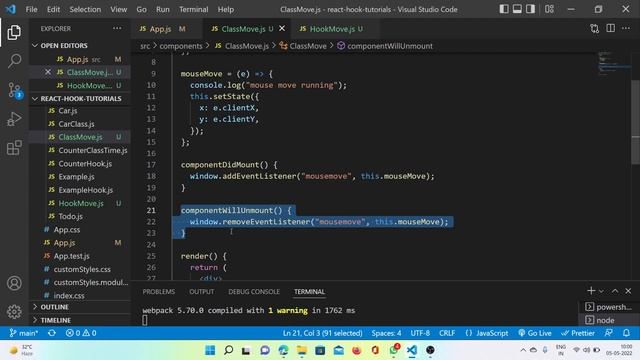
Task: Open errors and warnings count in status bar
Action: [x=81, y=333]
